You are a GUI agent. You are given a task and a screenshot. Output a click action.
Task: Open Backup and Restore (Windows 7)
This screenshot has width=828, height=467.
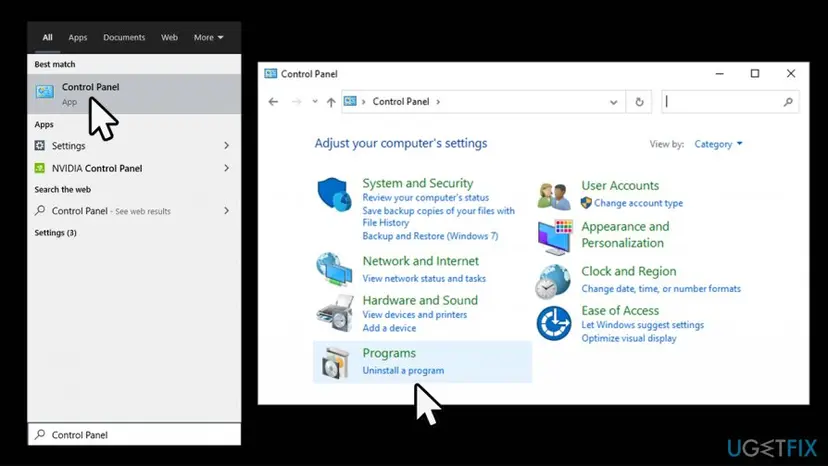click(430, 236)
